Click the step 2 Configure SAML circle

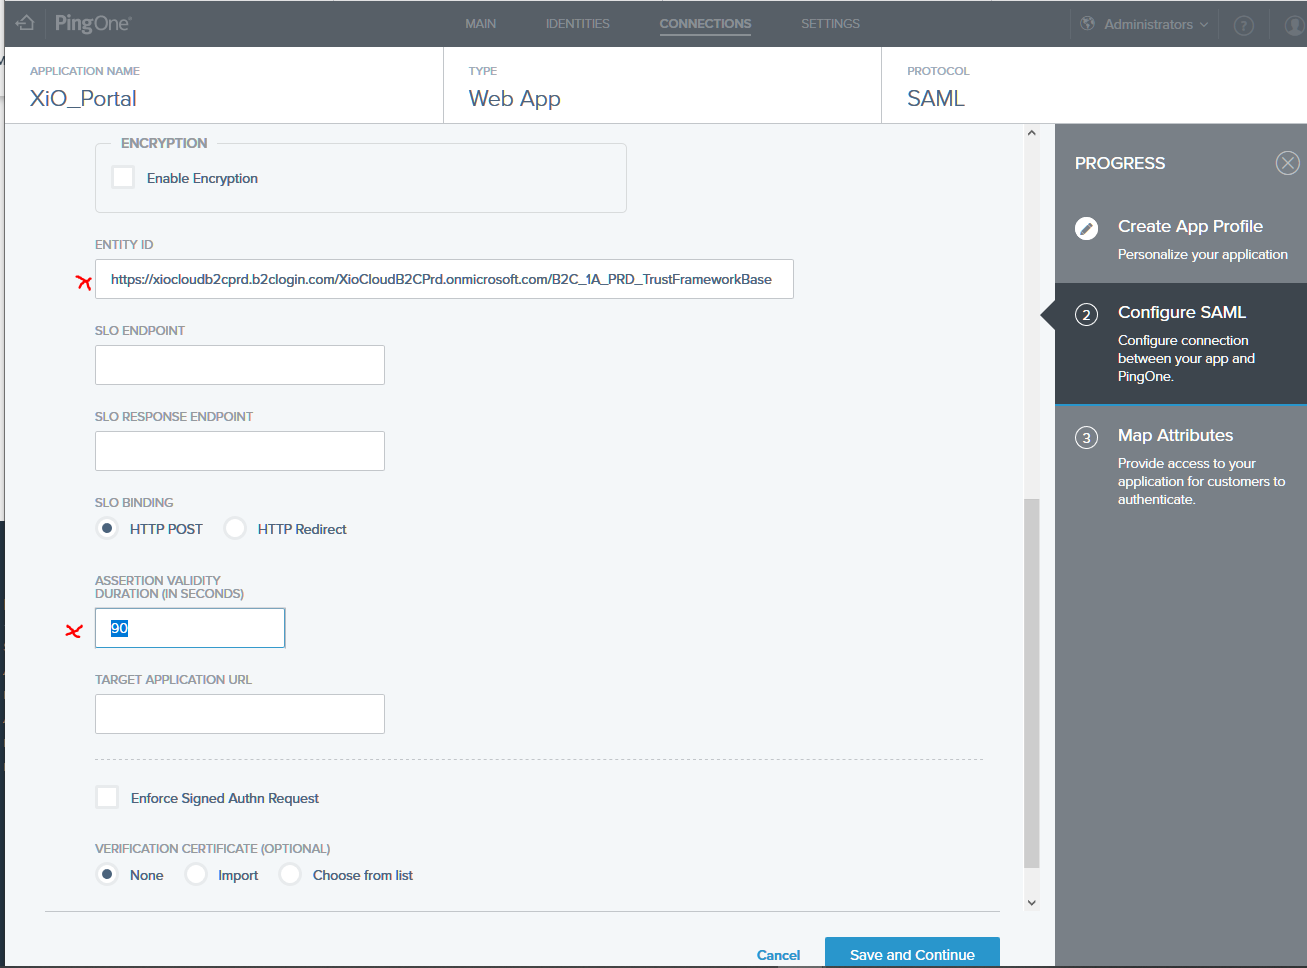pos(1086,314)
